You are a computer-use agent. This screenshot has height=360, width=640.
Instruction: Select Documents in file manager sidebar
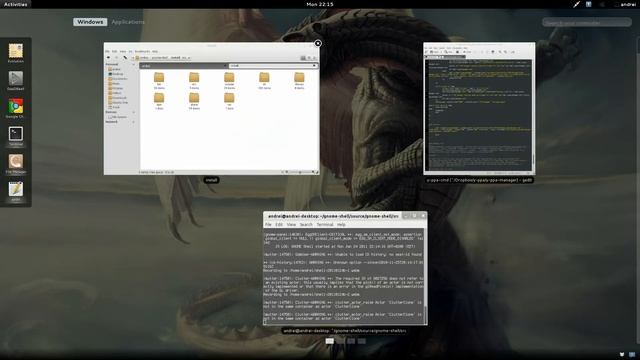pos(118,79)
